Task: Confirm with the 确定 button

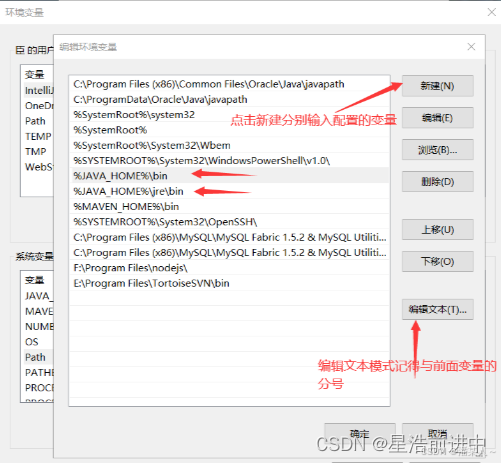Action: 360,433
